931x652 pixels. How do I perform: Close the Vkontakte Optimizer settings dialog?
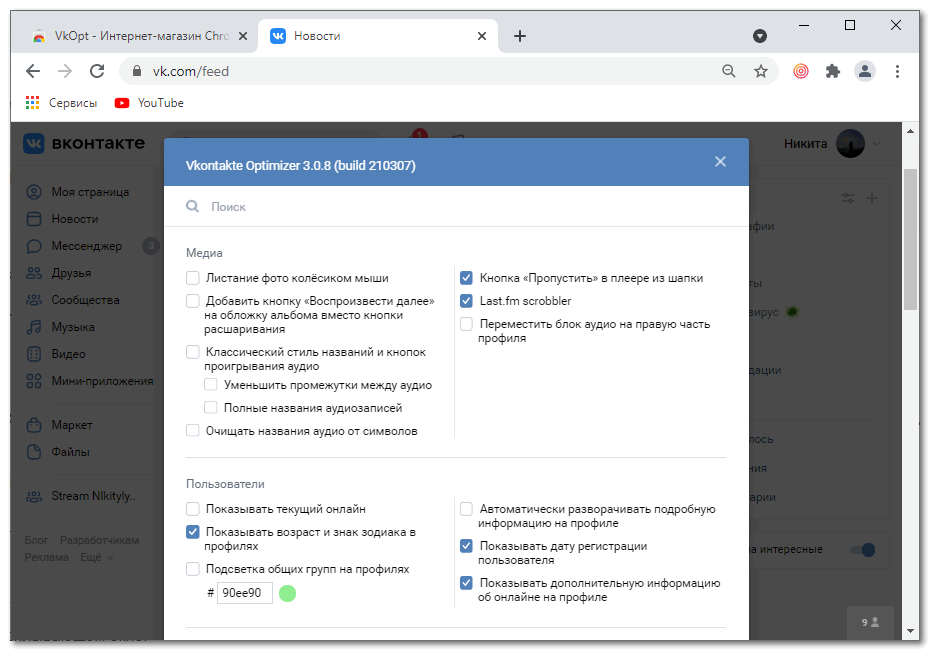tap(720, 162)
